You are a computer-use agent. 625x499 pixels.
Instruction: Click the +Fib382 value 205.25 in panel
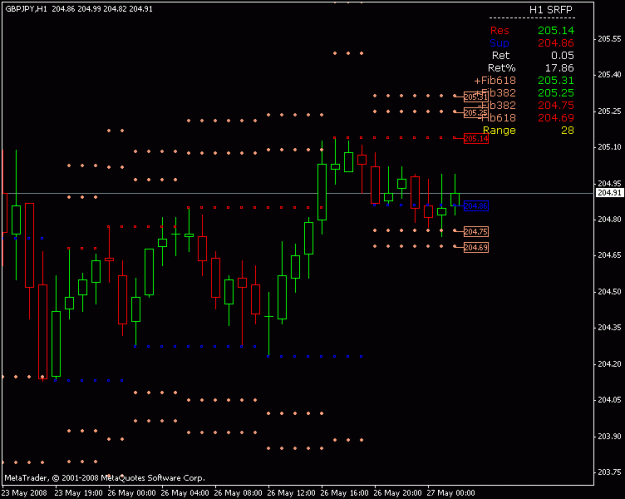click(556, 93)
